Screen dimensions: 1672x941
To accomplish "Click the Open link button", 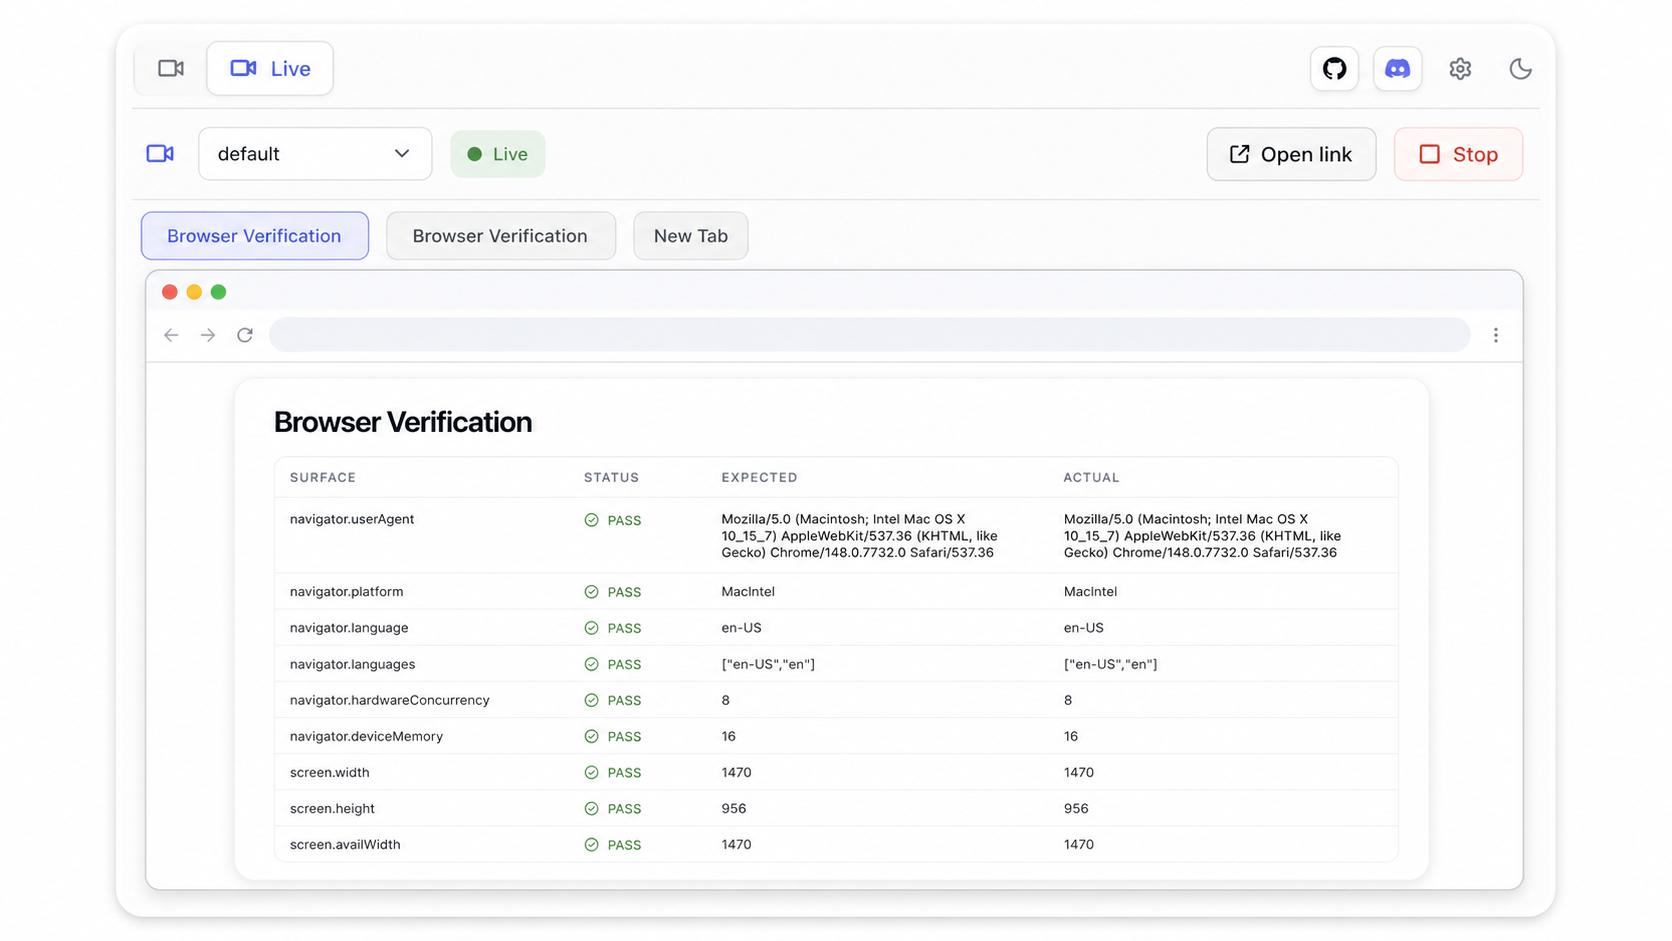I will tap(1291, 154).
